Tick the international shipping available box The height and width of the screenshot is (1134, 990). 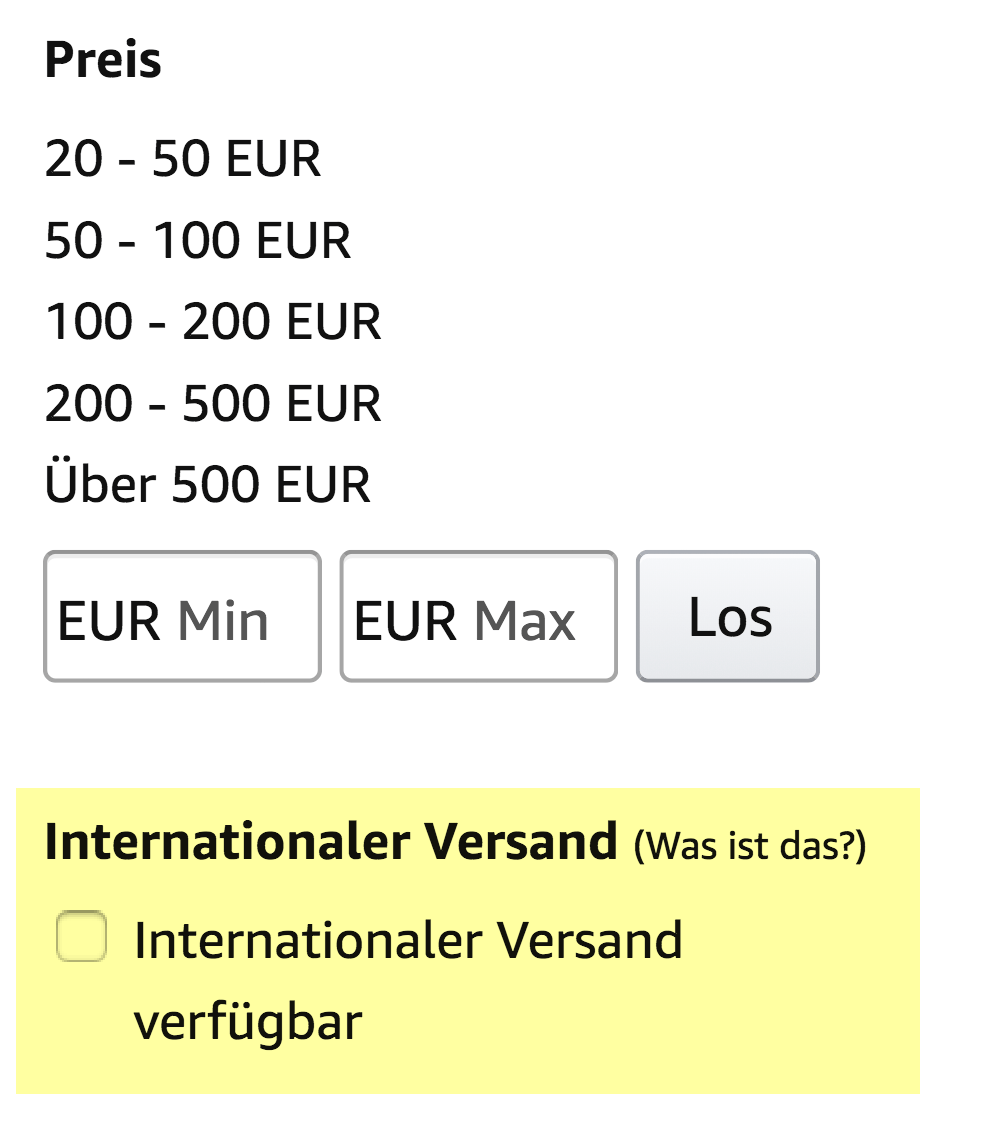click(81, 937)
